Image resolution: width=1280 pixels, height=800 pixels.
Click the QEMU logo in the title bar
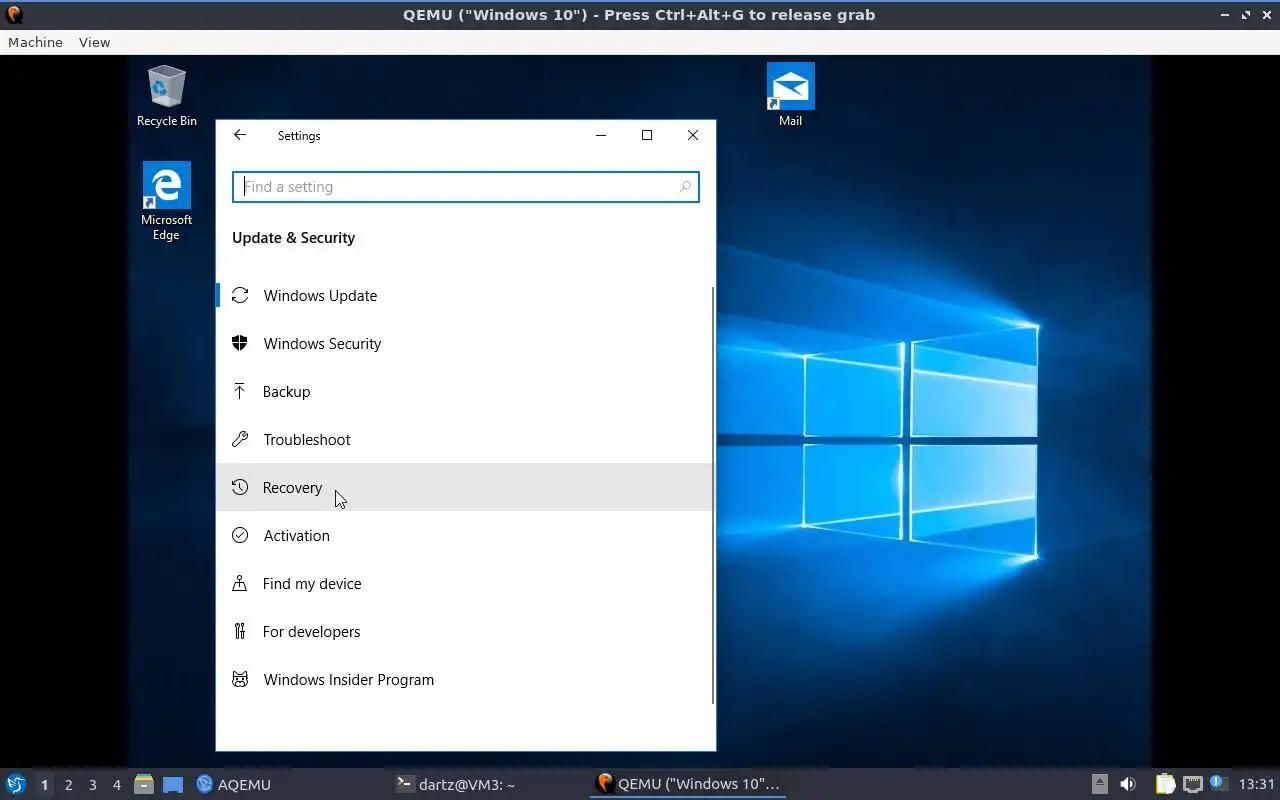(14, 14)
